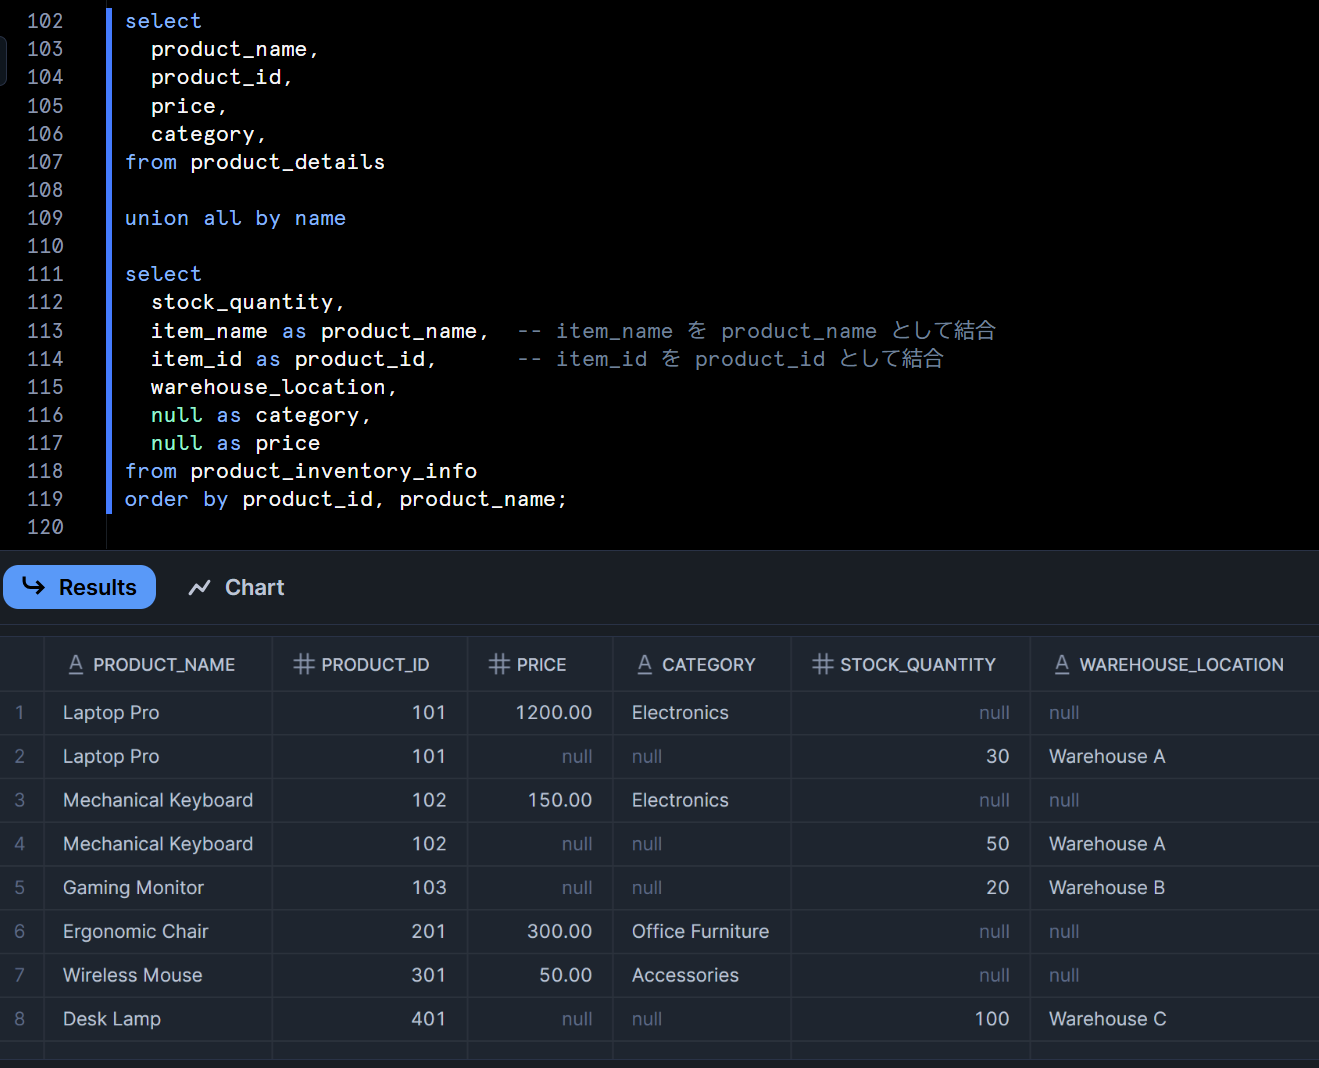Select result row number 8

pos(20,1019)
